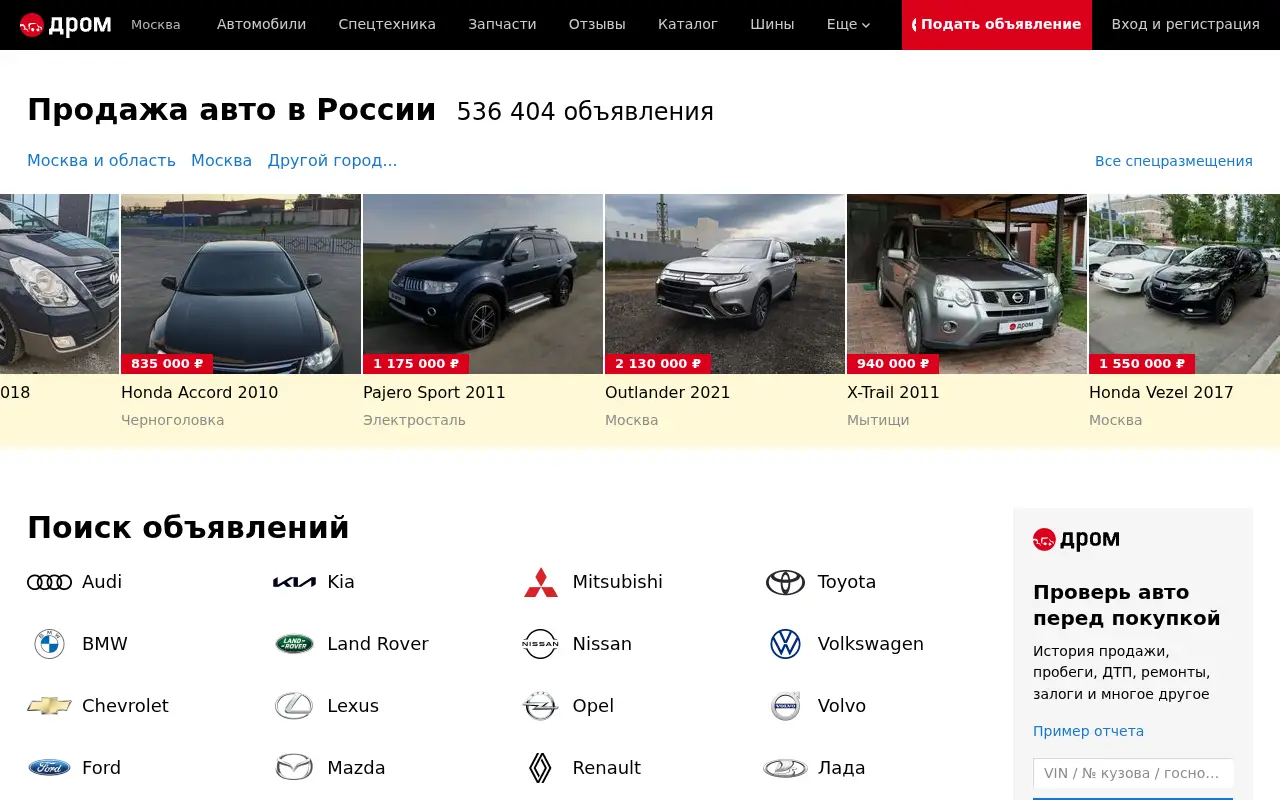Click the Outlander 2021 listing title

(668, 392)
